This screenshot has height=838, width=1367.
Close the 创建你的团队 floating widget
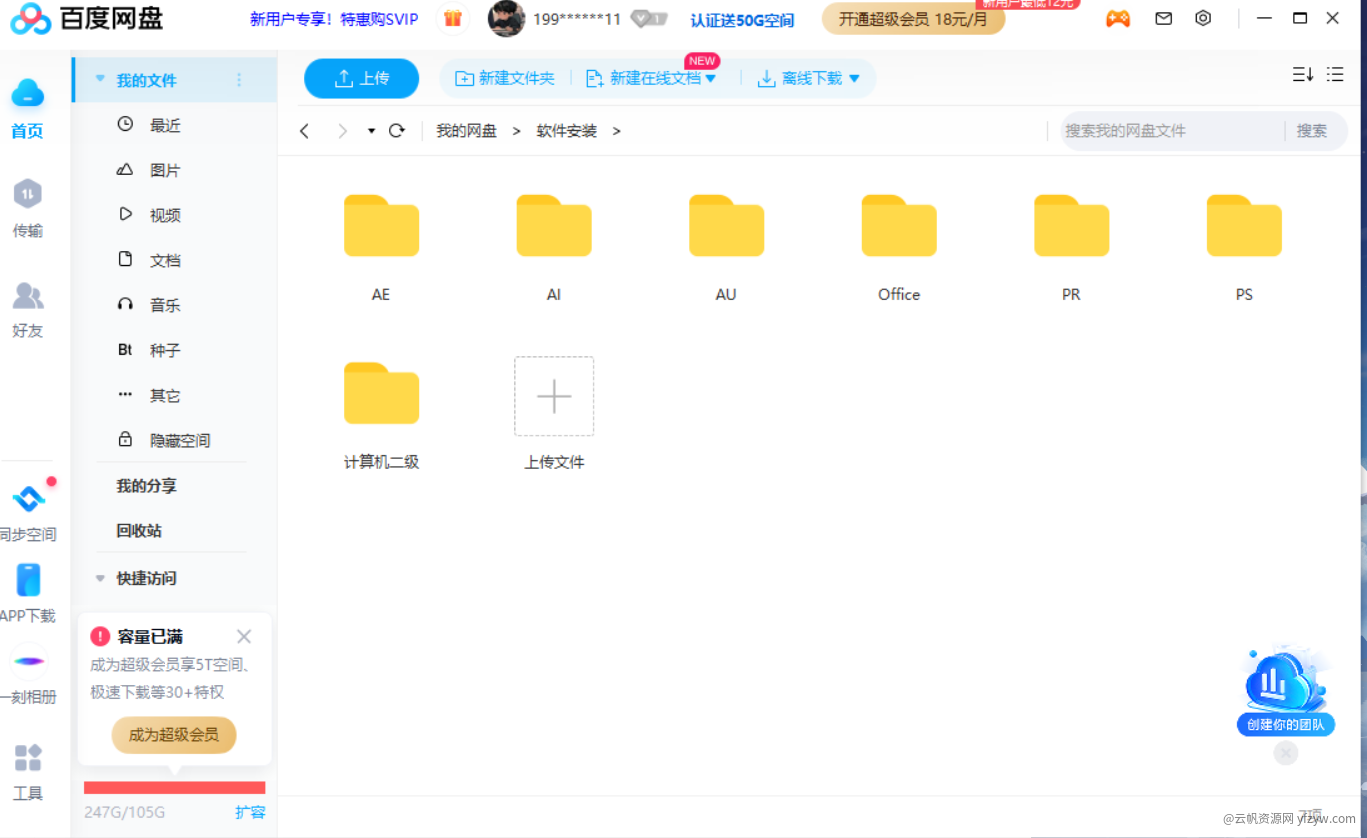point(1286,753)
